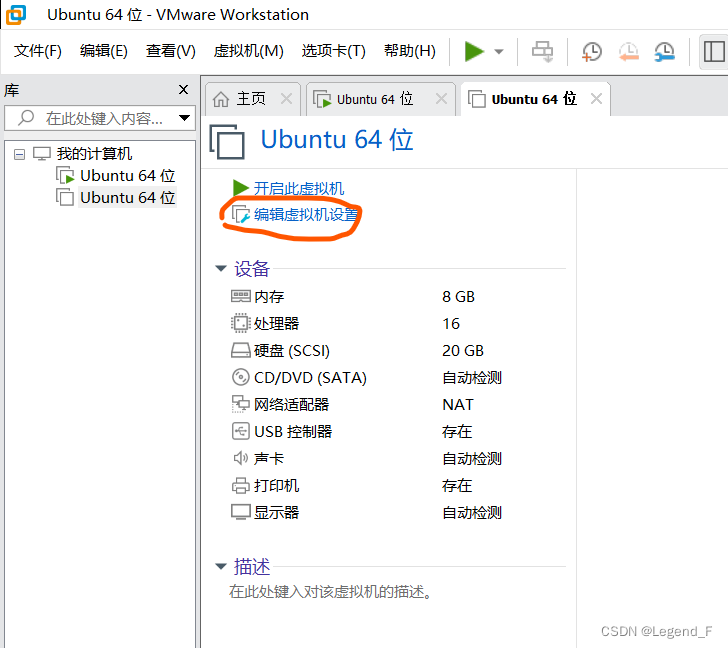Click the description text field placeholder
This screenshot has height=648, width=728.
pos(331,592)
